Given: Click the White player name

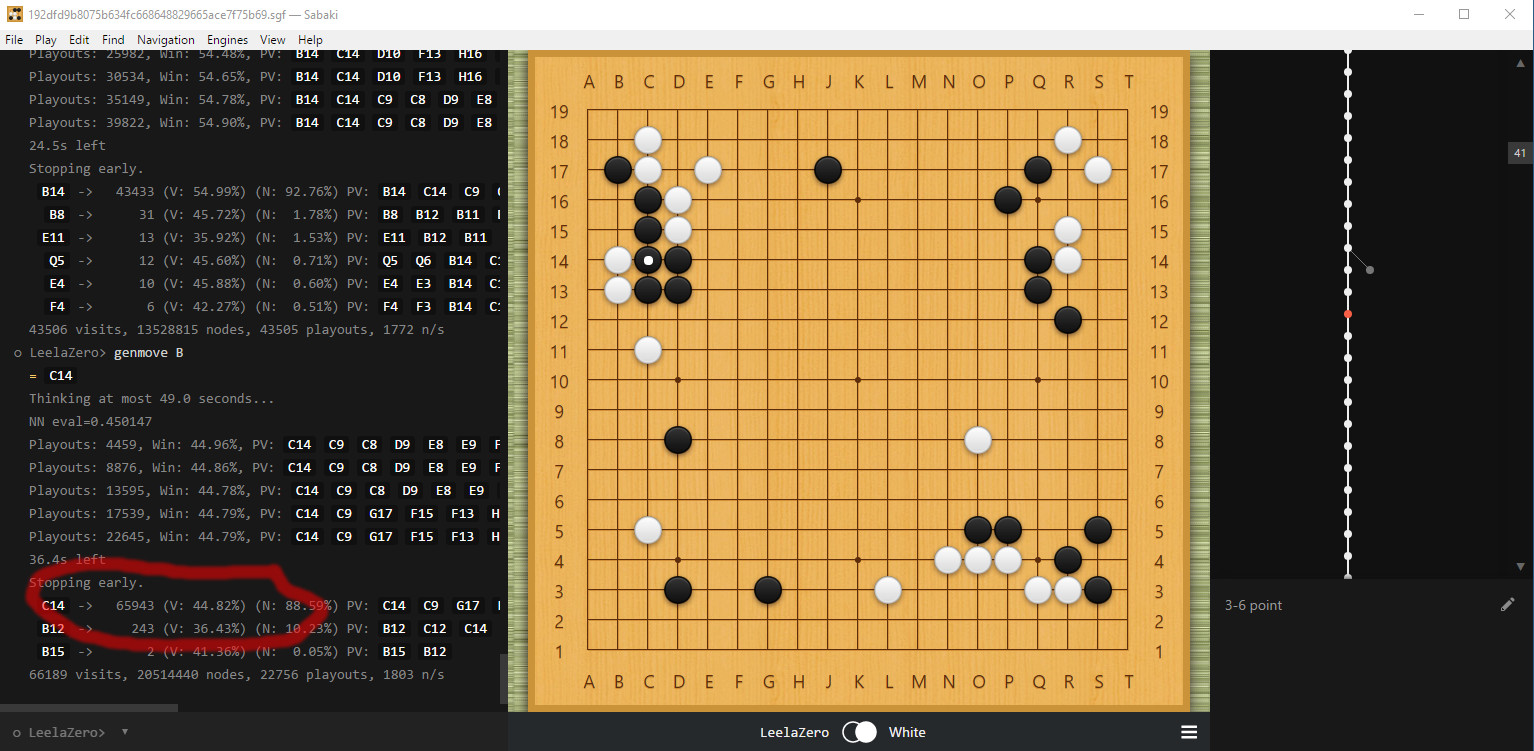Looking at the screenshot, I should pos(907,732).
